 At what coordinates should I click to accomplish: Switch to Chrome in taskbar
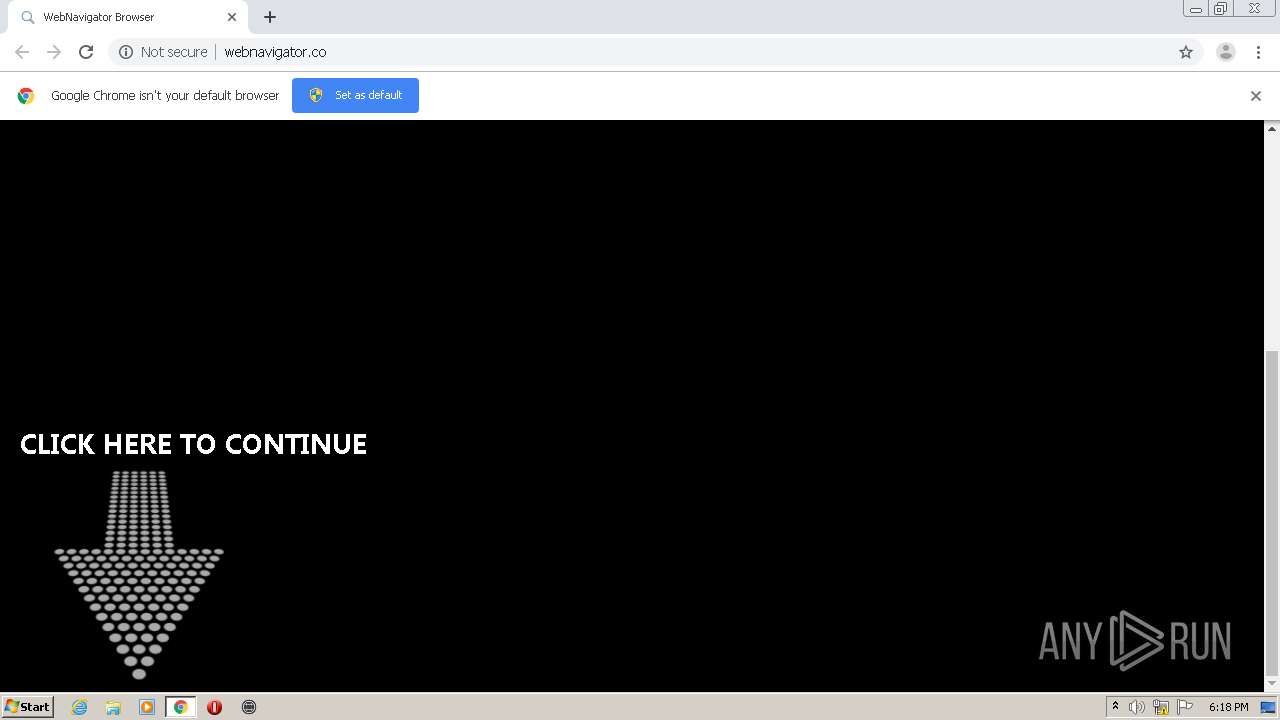click(x=181, y=707)
